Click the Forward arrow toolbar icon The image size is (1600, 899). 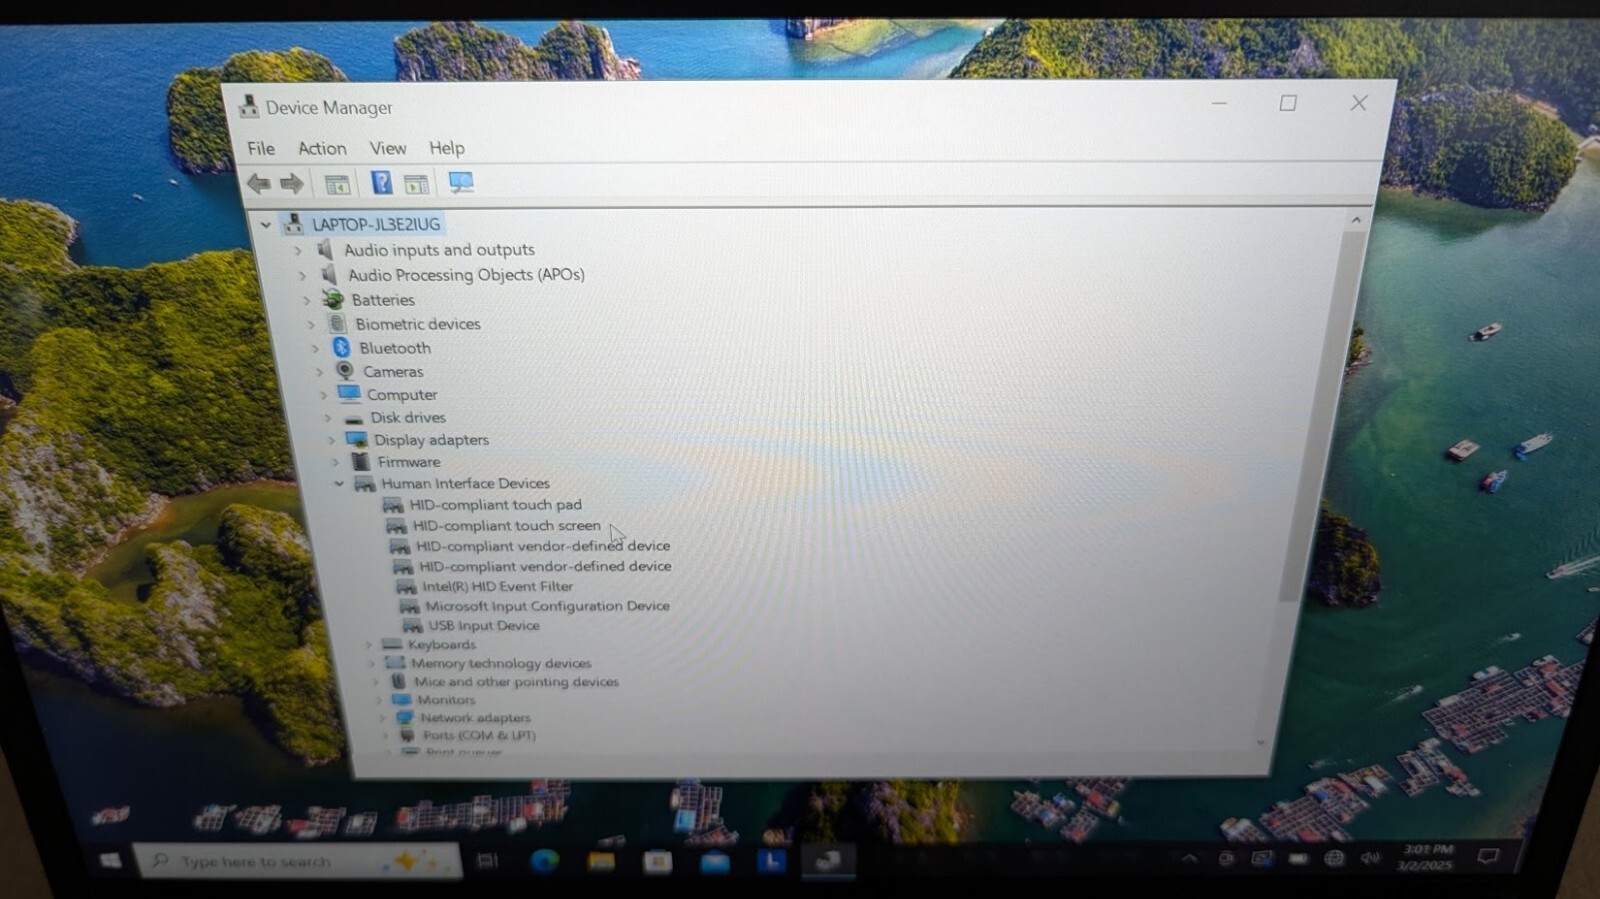pyautogui.click(x=292, y=183)
